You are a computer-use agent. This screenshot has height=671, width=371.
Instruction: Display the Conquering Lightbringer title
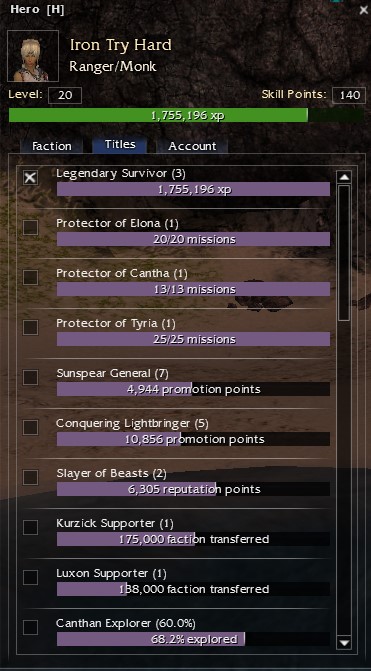30,427
